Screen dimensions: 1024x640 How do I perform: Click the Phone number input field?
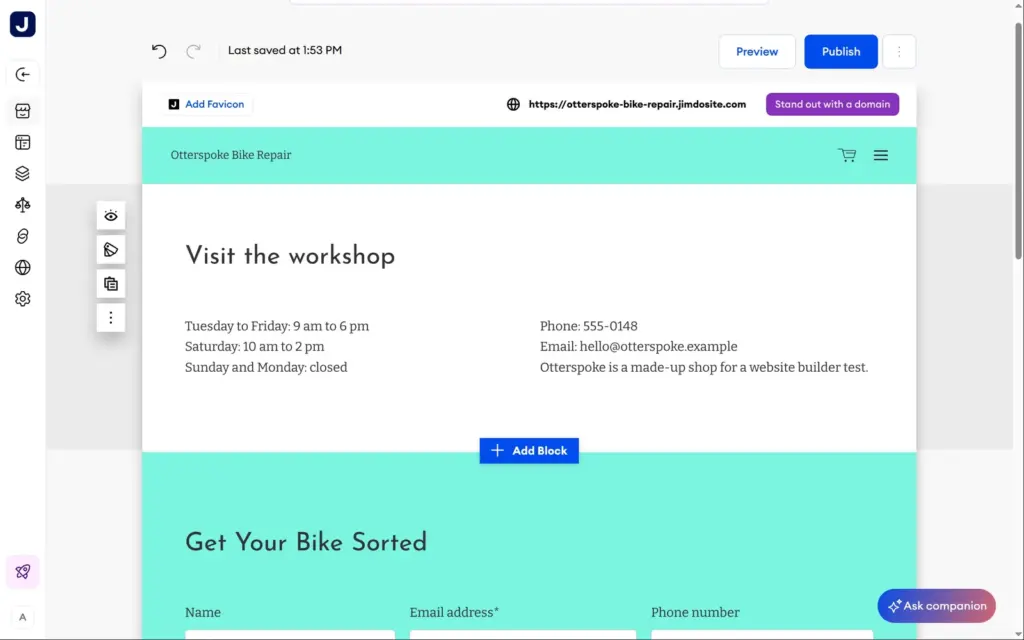click(762, 635)
